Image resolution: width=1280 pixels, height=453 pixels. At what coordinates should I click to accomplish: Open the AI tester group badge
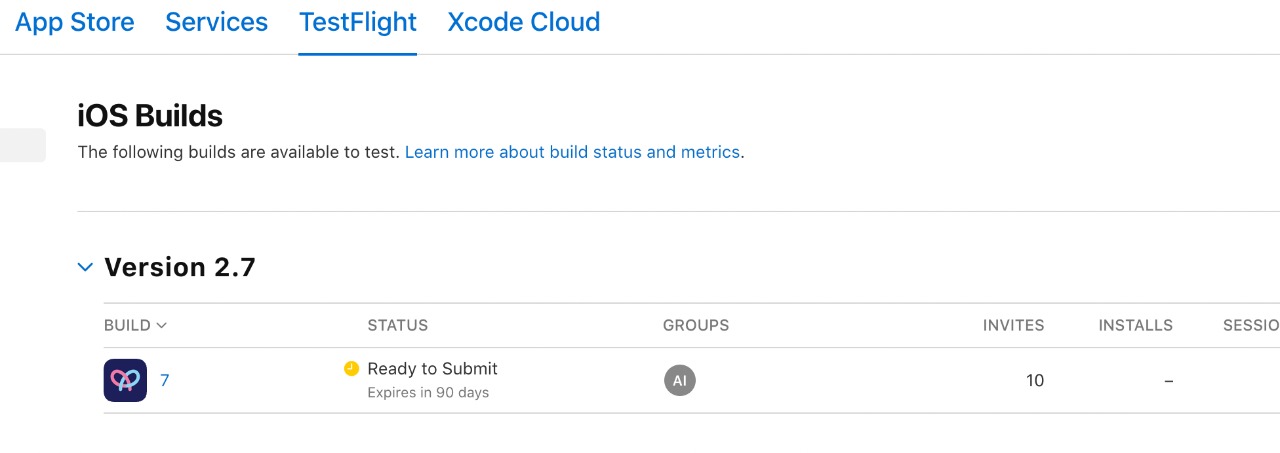(679, 380)
